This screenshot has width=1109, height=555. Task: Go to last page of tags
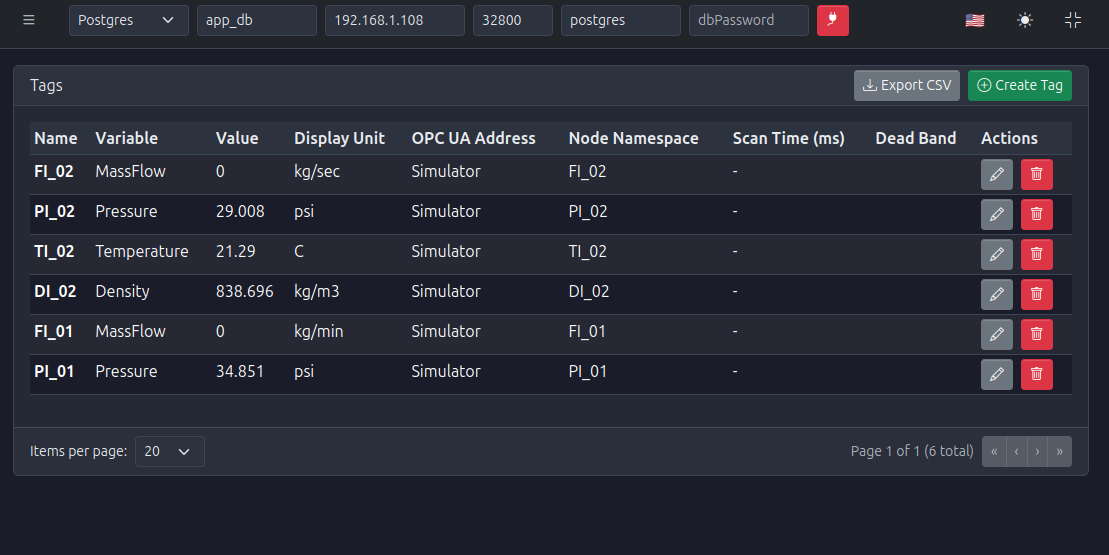[1059, 451]
